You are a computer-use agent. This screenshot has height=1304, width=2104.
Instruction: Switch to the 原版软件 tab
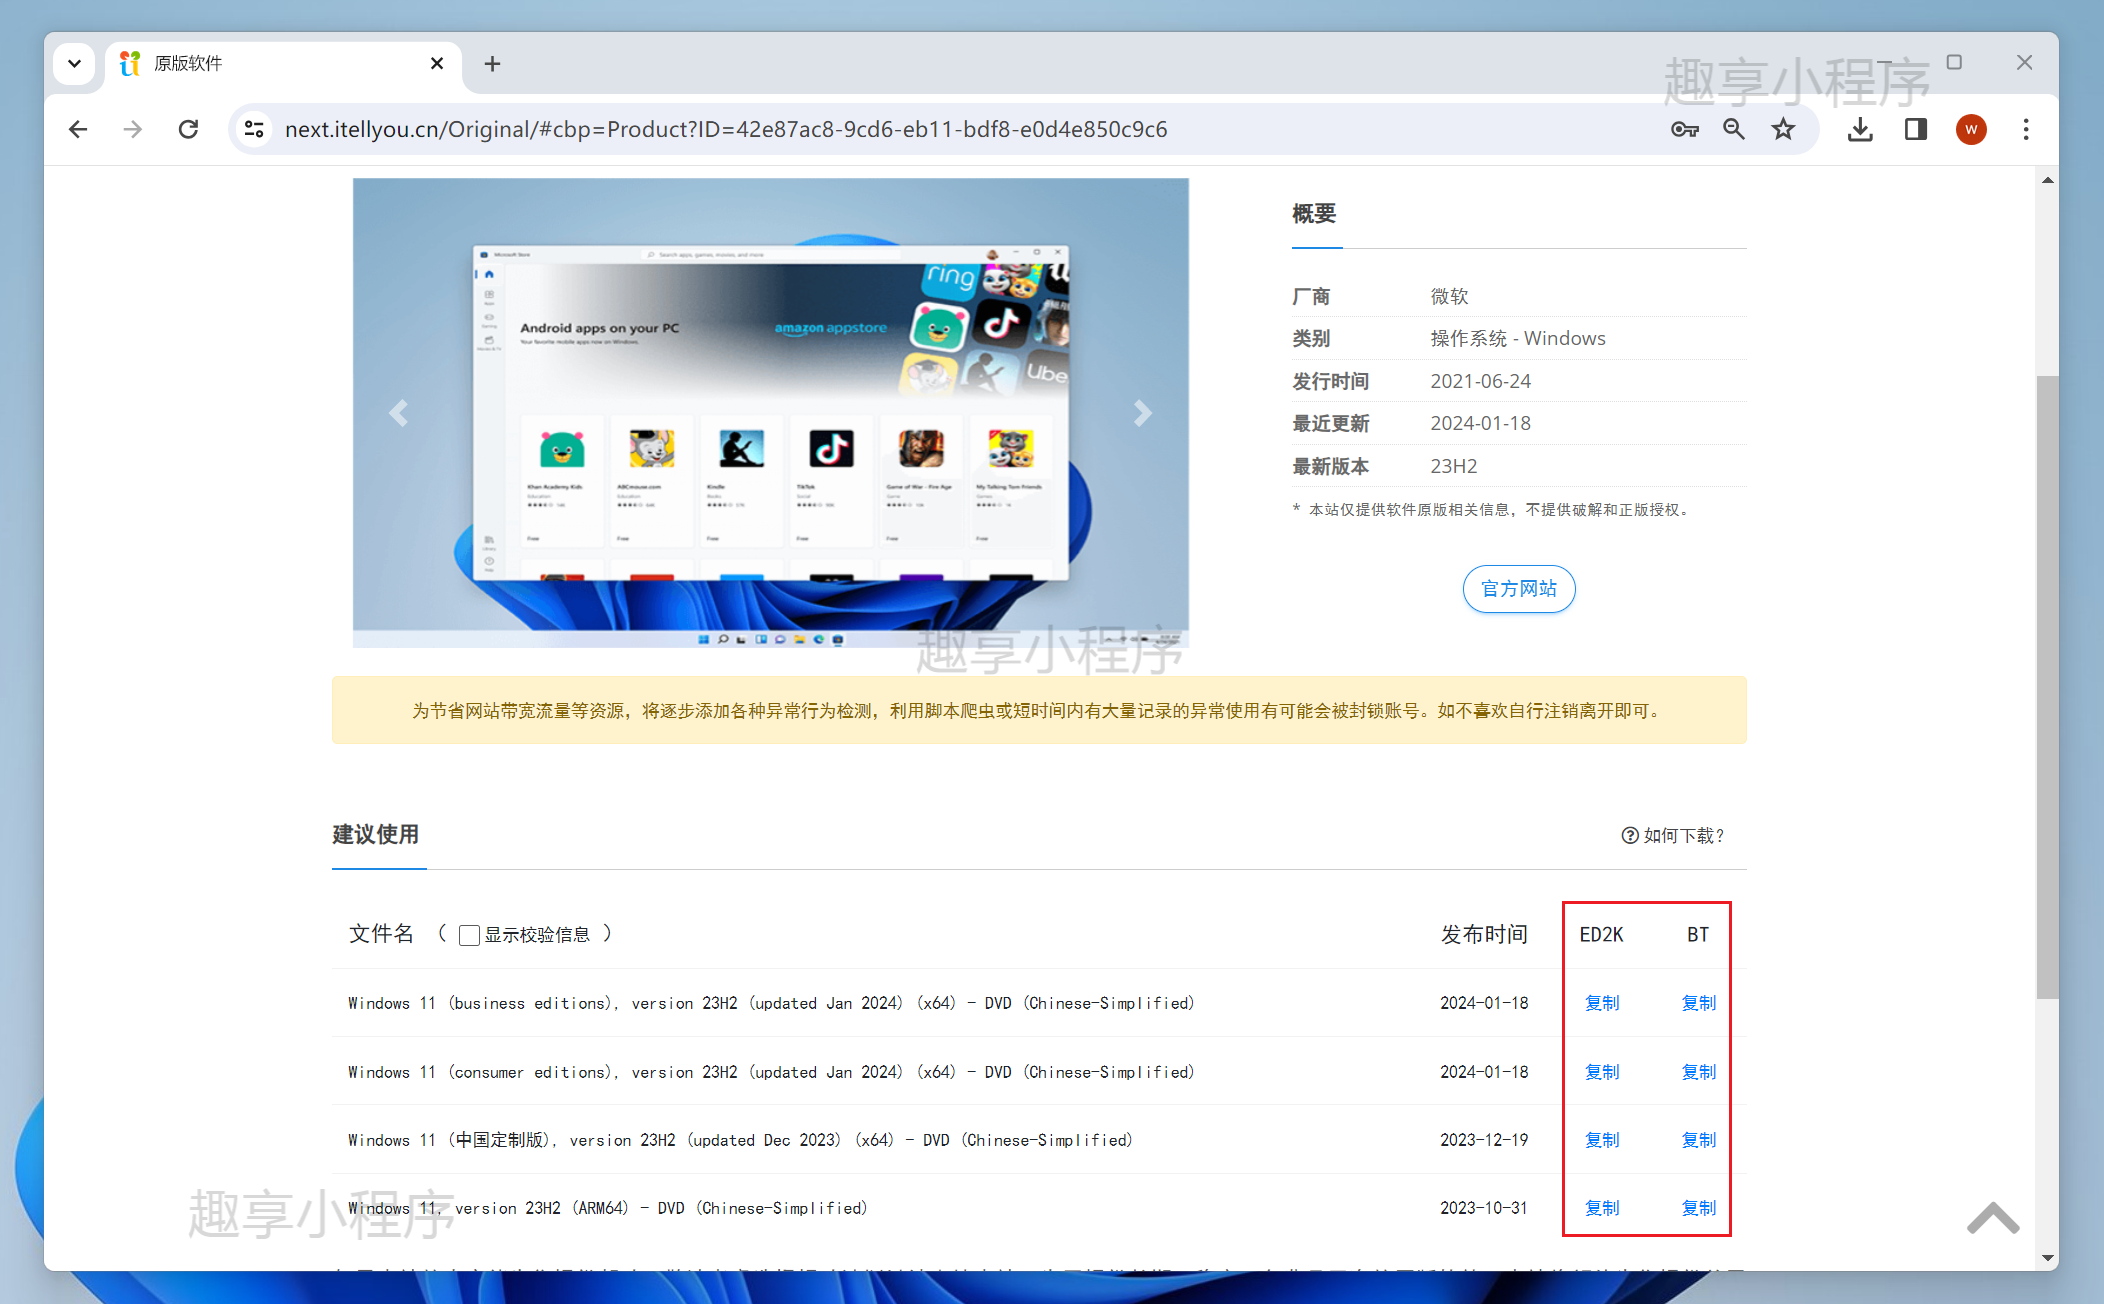(284, 64)
